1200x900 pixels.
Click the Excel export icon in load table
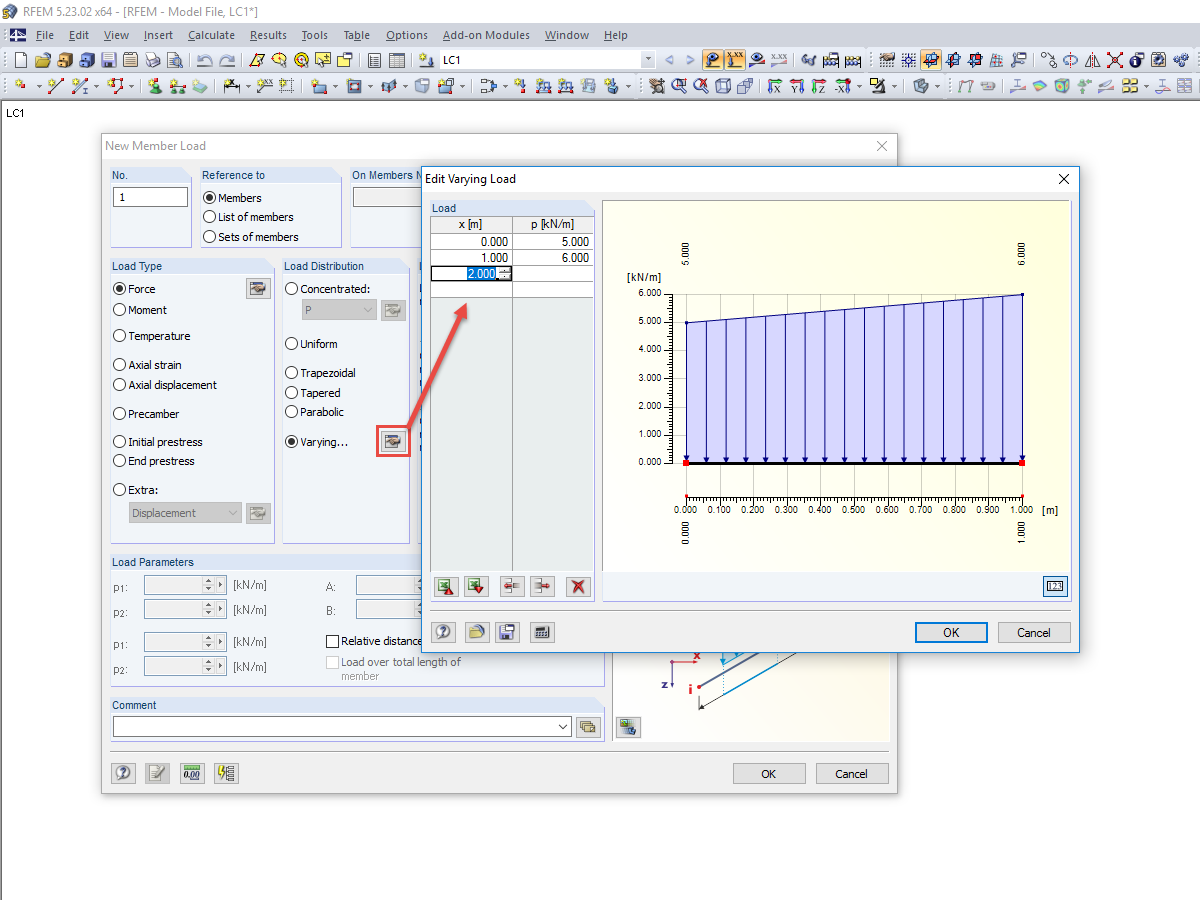pyautogui.click(x=446, y=587)
